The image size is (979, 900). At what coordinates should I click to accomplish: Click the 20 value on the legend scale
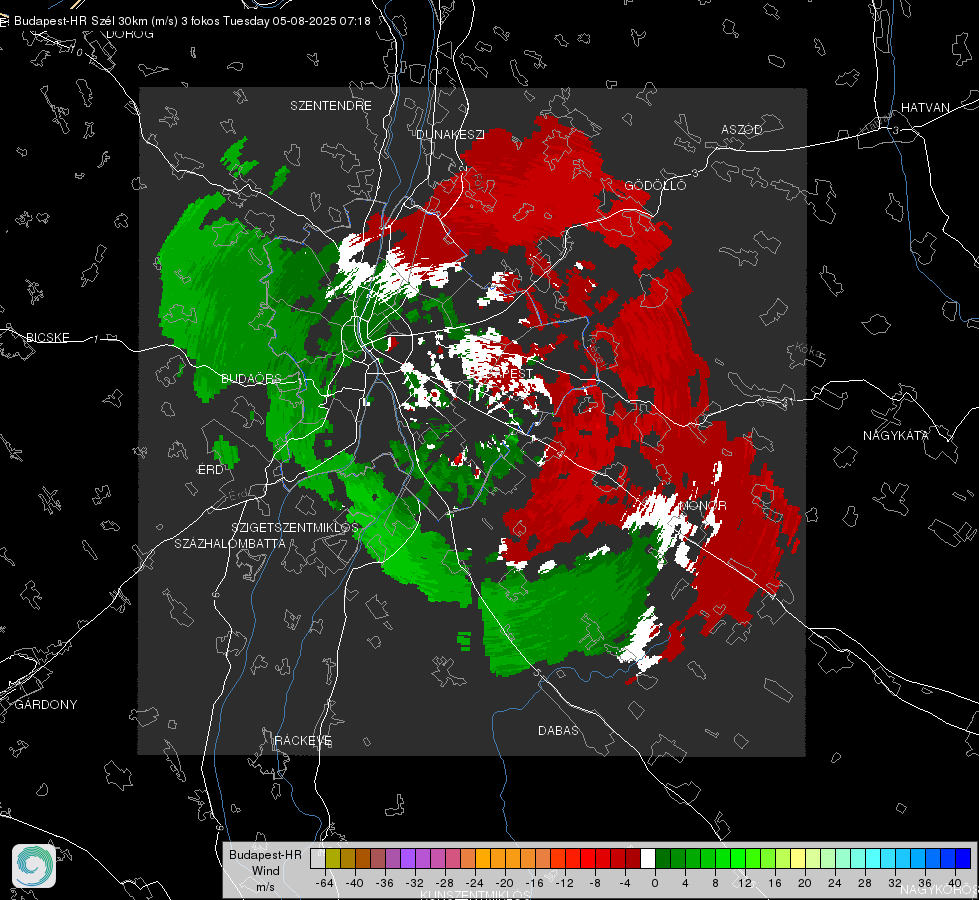(x=804, y=884)
